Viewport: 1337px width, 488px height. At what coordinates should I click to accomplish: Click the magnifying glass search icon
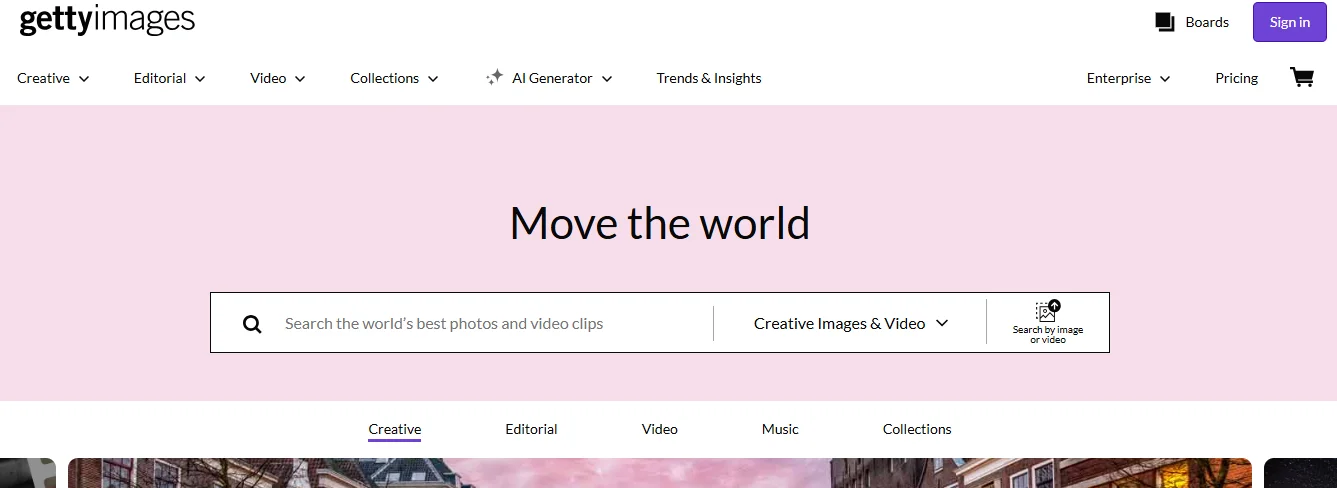252,324
